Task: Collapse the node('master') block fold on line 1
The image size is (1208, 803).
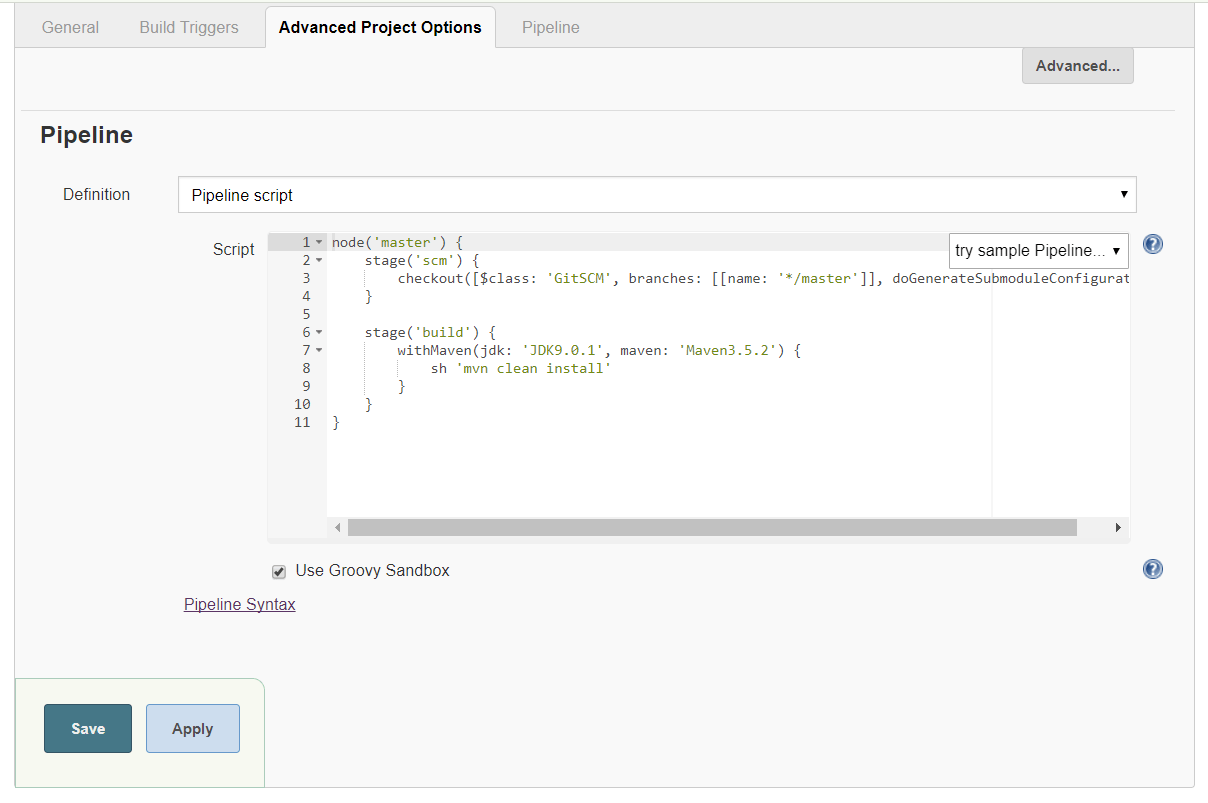Action: (319, 241)
